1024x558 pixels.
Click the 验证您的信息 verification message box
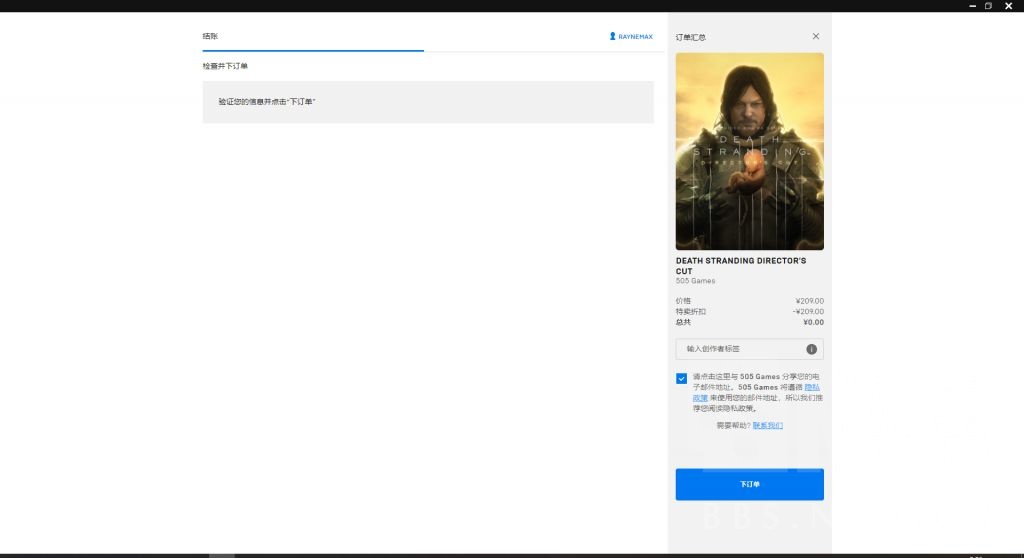click(x=428, y=102)
